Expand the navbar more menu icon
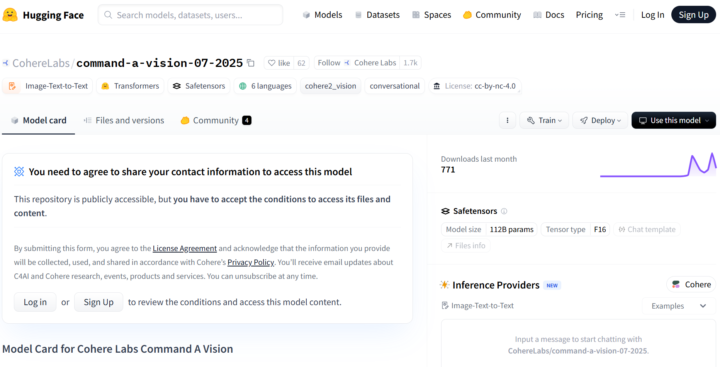 (620, 15)
